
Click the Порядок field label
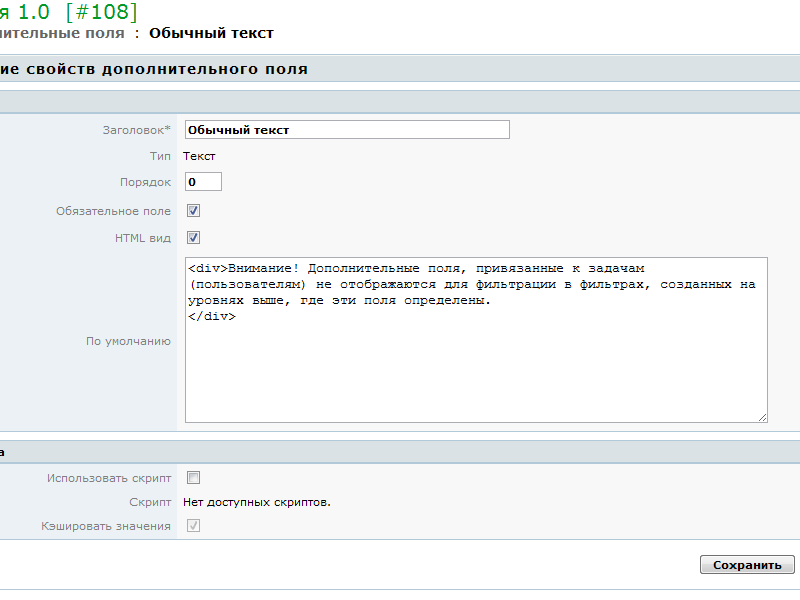click(x=145, y=182)
